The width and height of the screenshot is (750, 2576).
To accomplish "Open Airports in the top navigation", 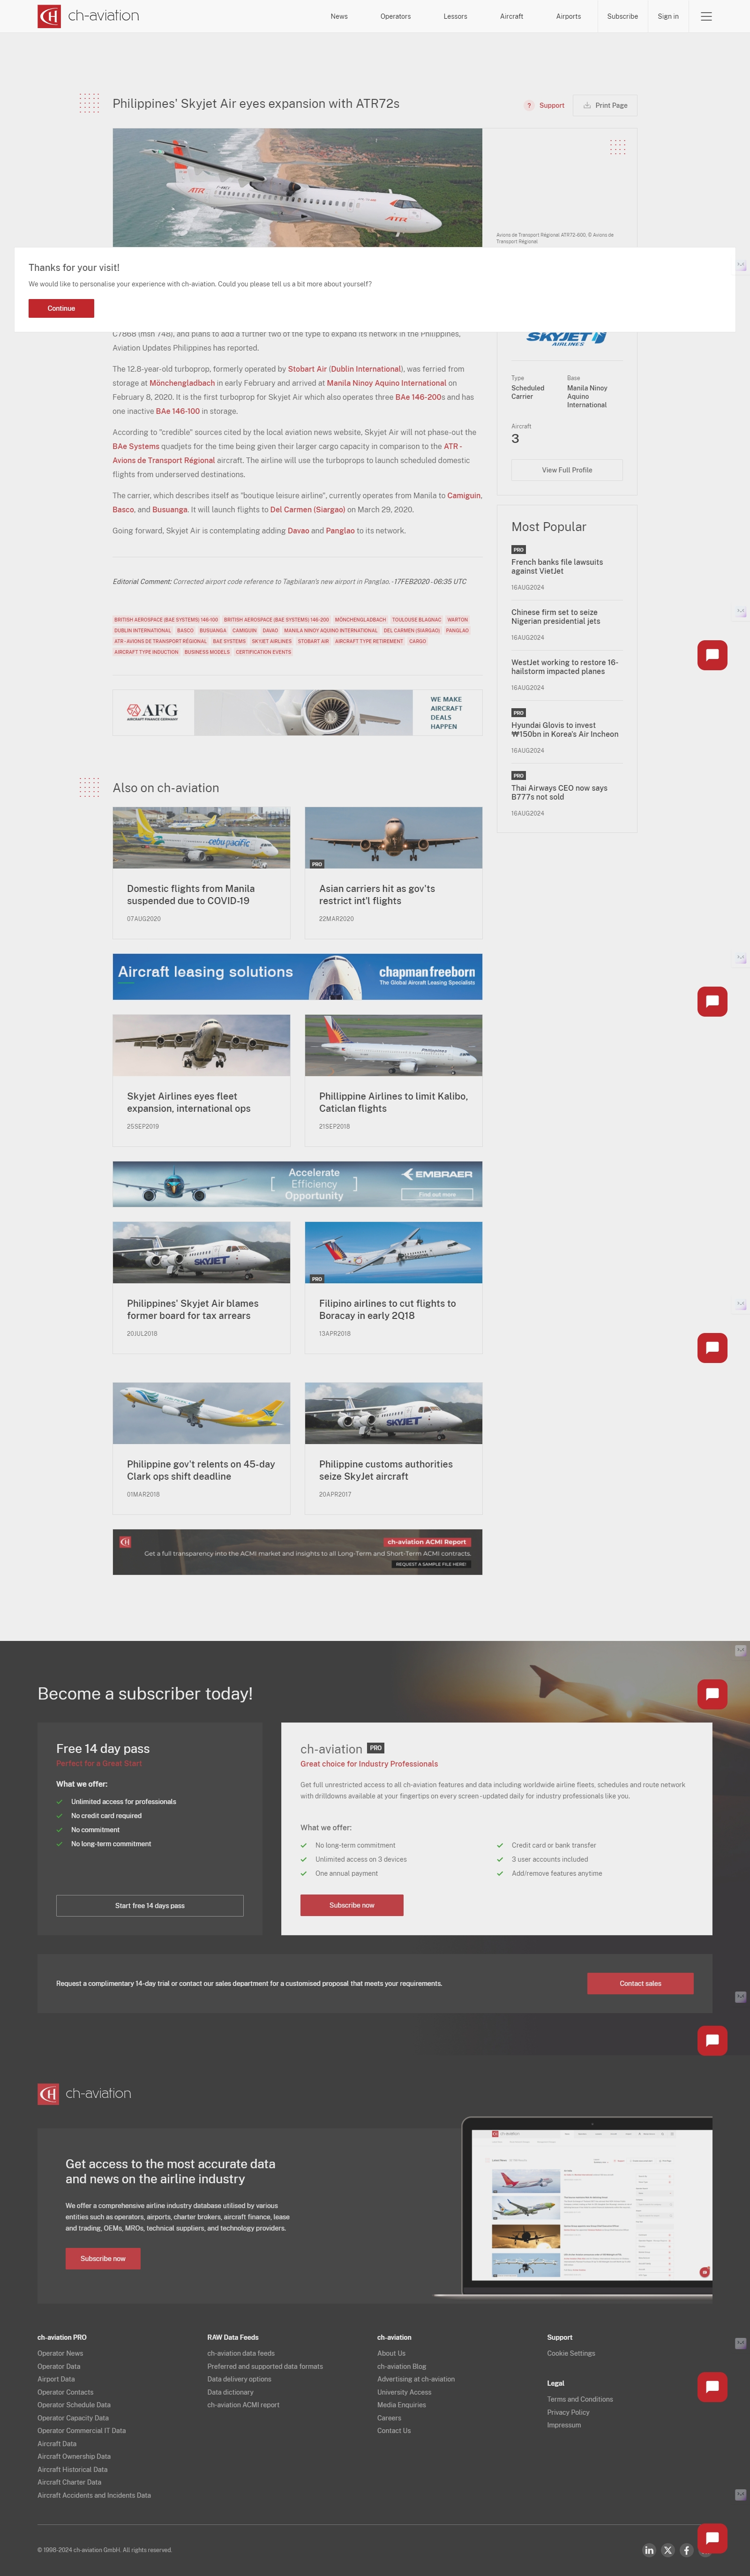I will click(x=568, y=16).
